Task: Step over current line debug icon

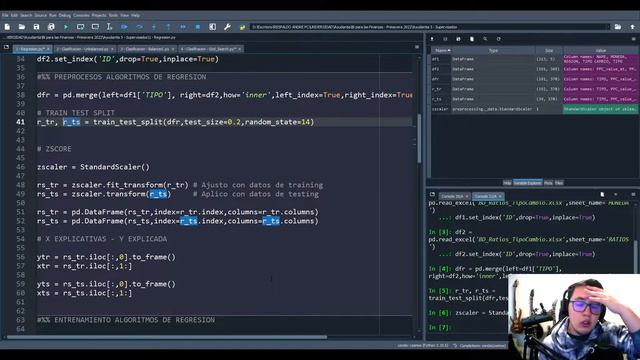Action: pos(139,27)
